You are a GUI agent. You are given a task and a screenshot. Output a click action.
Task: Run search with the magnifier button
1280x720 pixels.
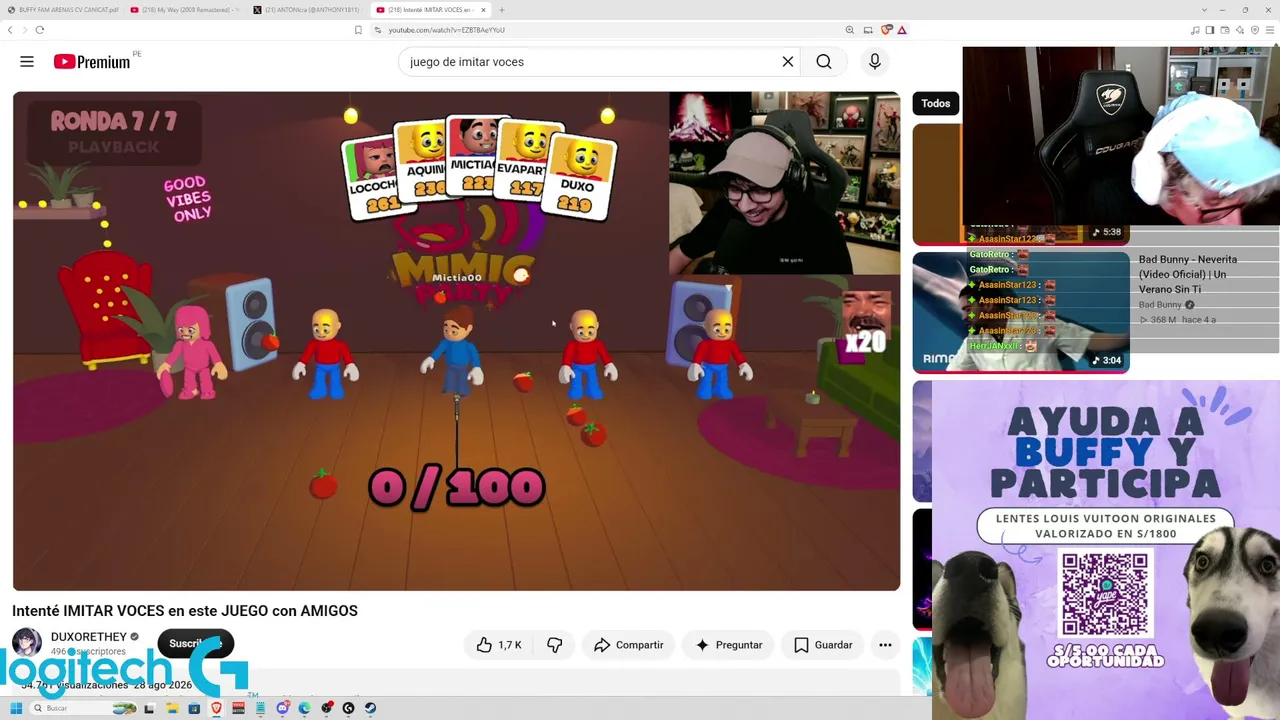click(824, 62)
